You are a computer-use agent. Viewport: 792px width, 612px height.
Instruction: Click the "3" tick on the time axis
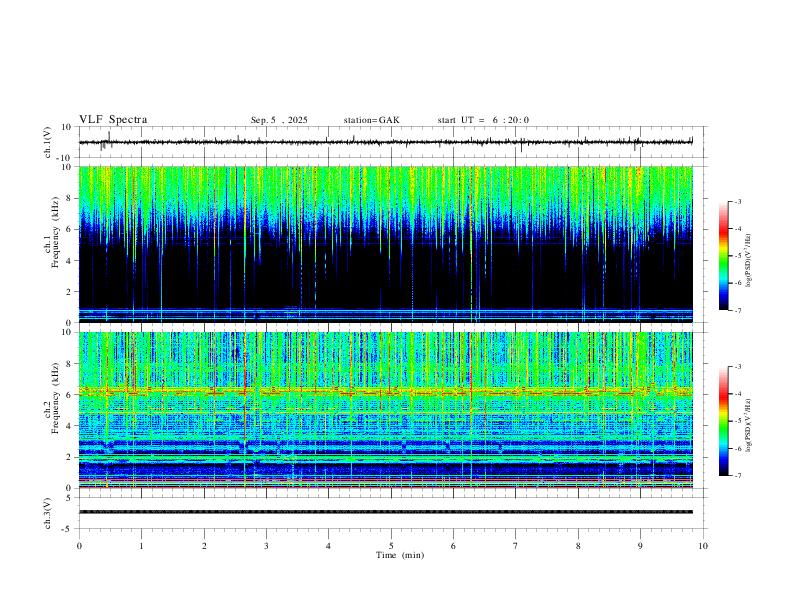[266, 546]
